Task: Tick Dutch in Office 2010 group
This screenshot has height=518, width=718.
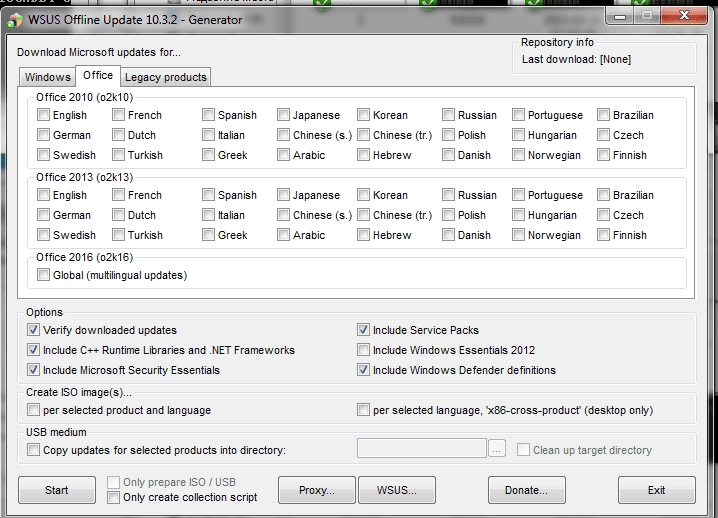Action: coord(119,135)
